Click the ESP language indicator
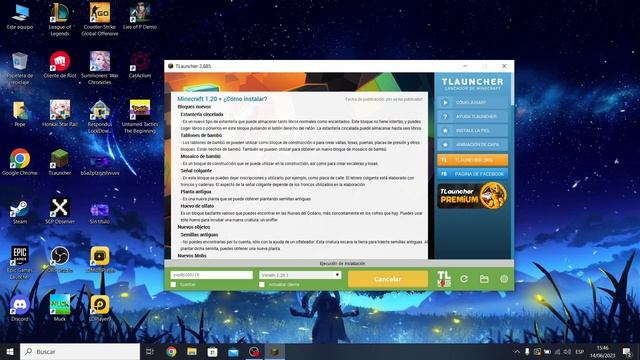 tap(580, 351)
